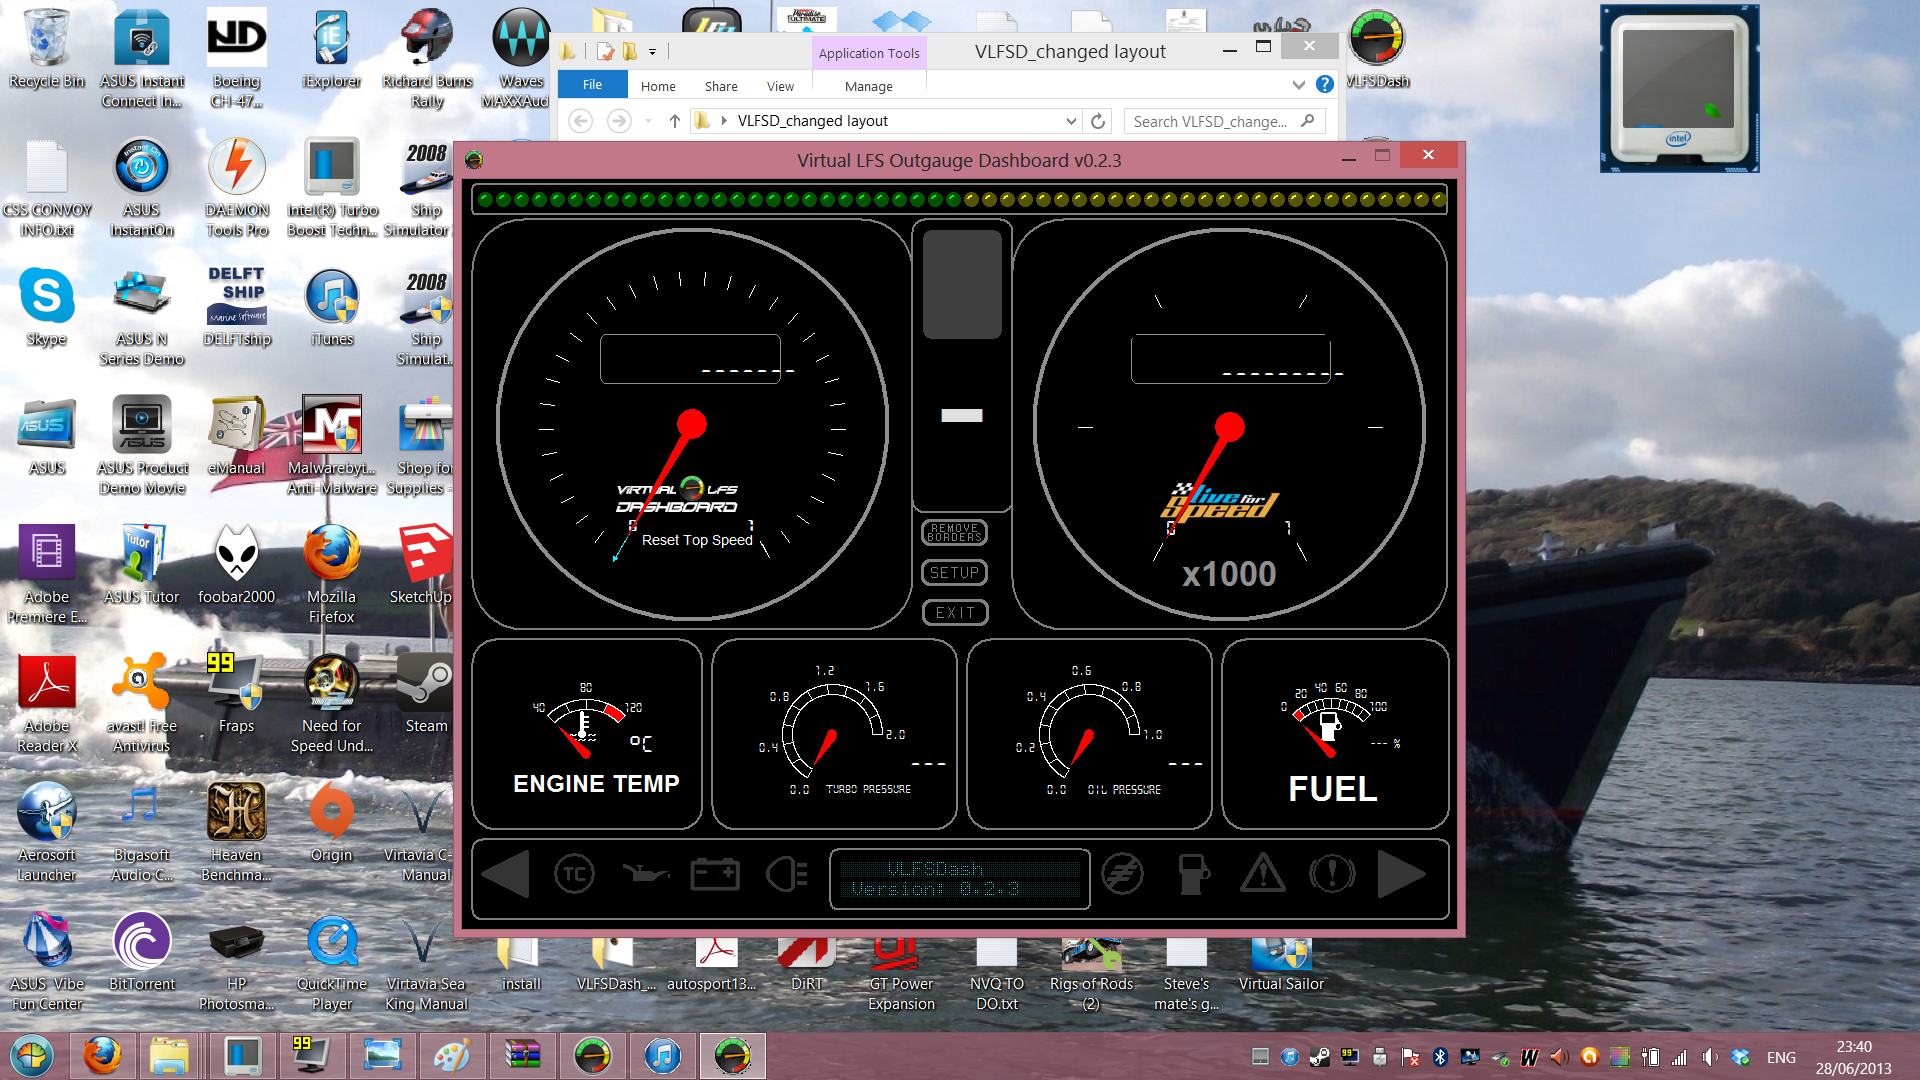The width and height of the screenshot is (1920, 1080).
Task: Click the Turbo Pressure gauge
Action: (x=834, y=734)
